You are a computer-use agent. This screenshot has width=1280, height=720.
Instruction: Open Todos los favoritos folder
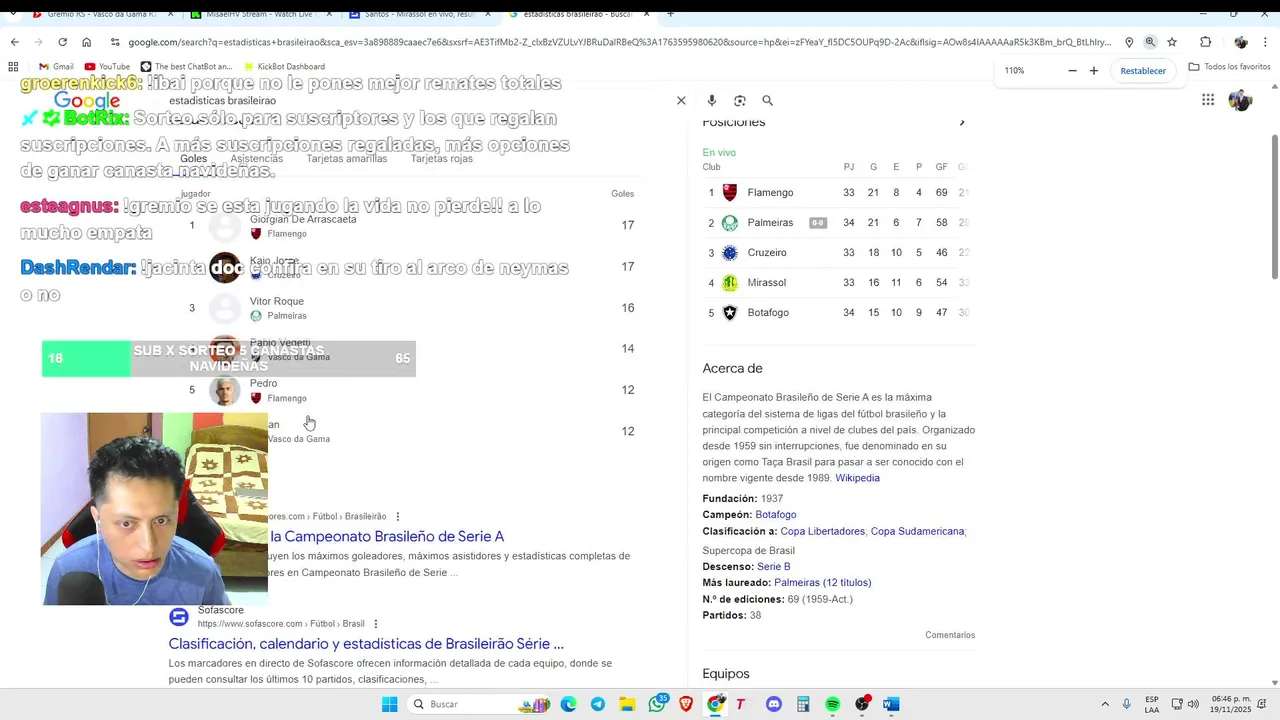click(1229, 67)
